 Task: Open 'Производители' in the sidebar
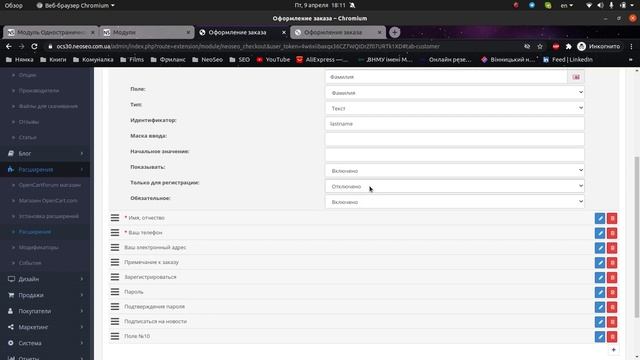coord(39,91)
